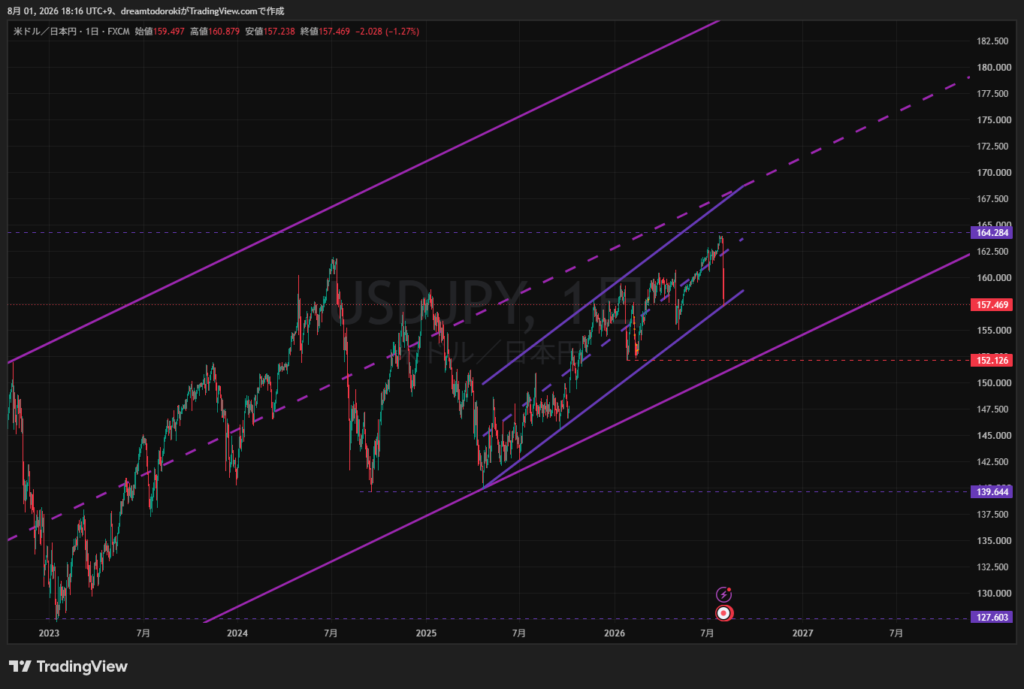
Task: Click the 175.000 price axis tick
Action: (993, 120)
